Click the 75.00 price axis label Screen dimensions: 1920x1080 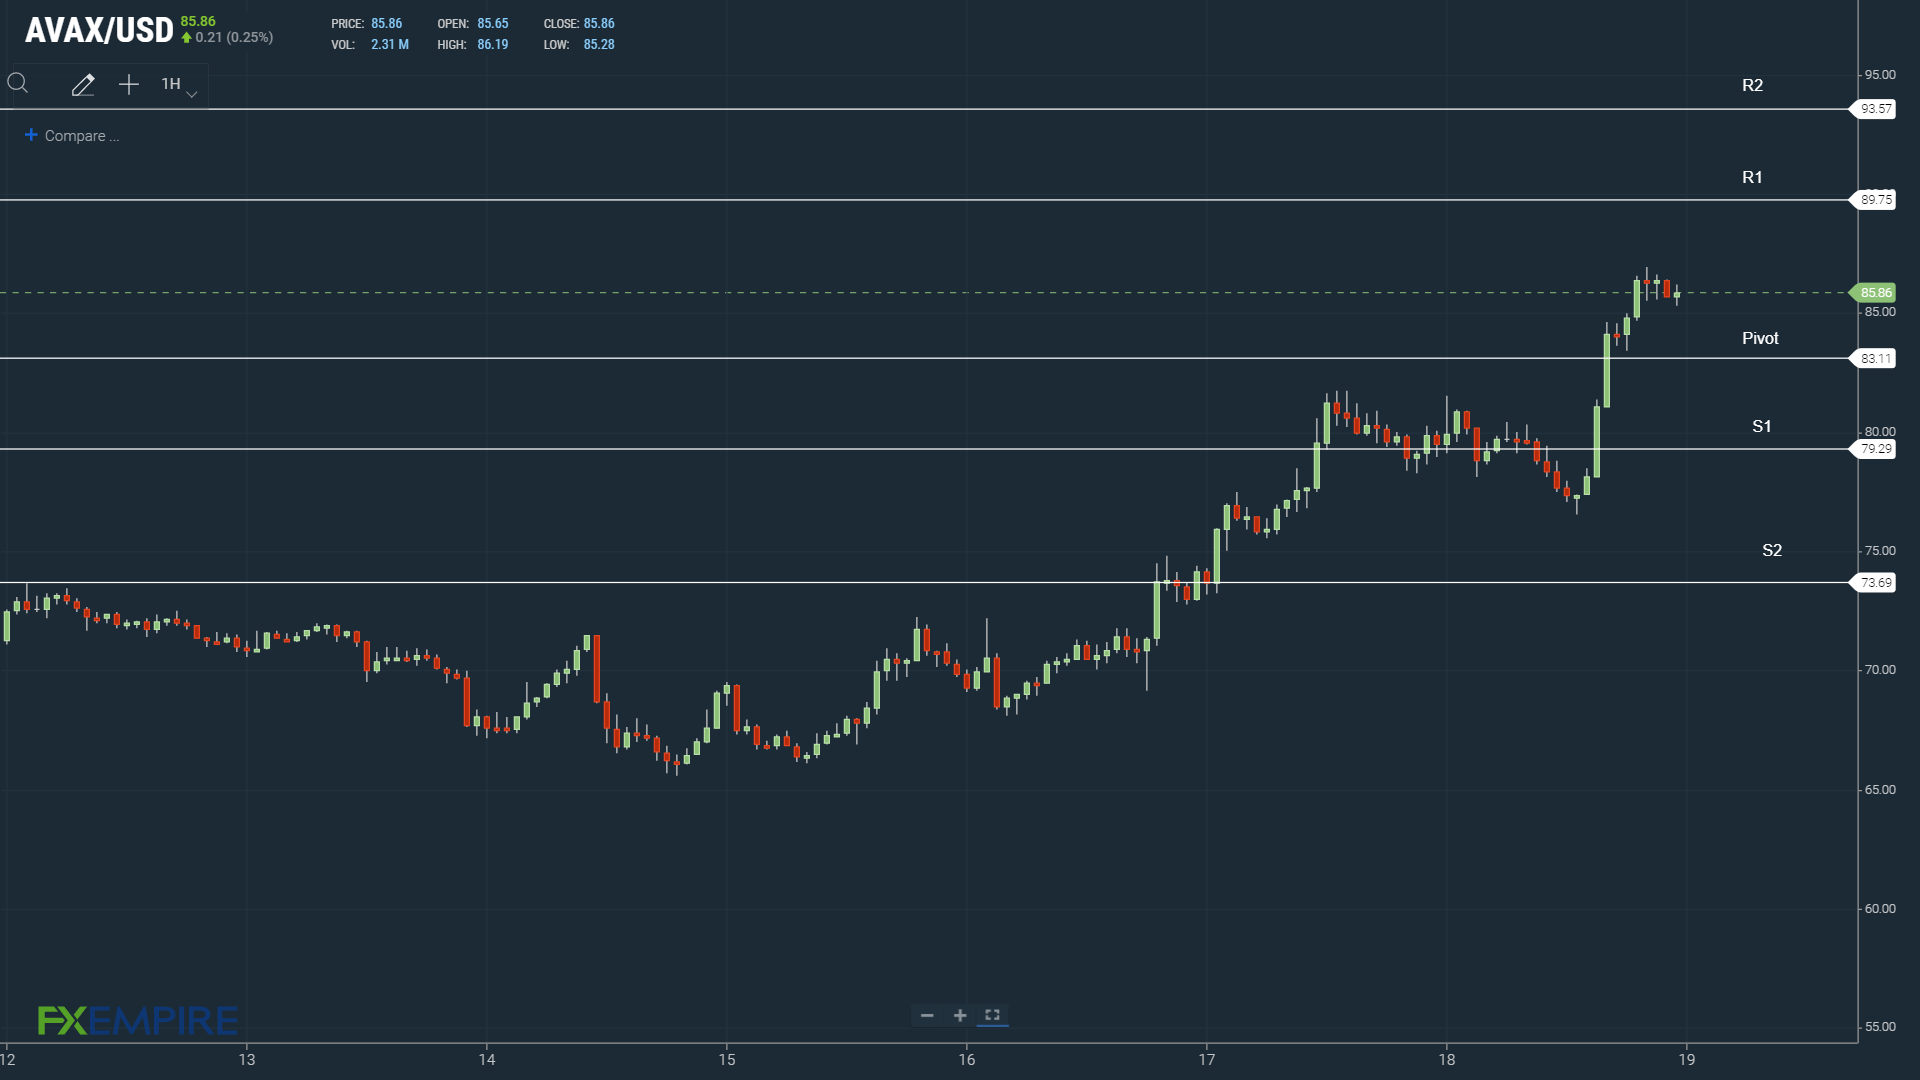tap(1879, 551)
